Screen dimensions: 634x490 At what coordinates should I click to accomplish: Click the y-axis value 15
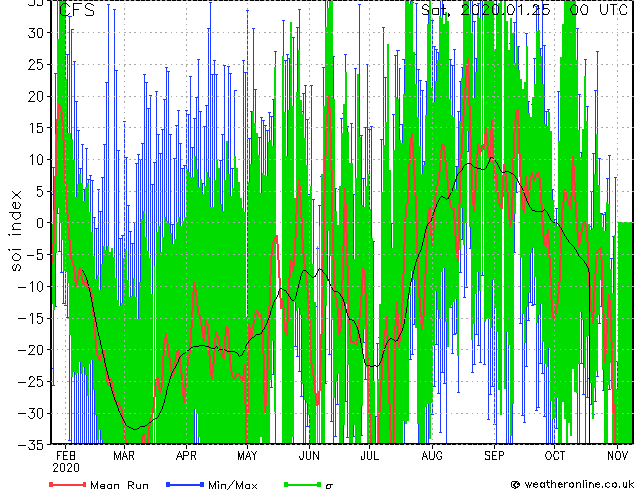pyautogui.click(x=35, y=128)
